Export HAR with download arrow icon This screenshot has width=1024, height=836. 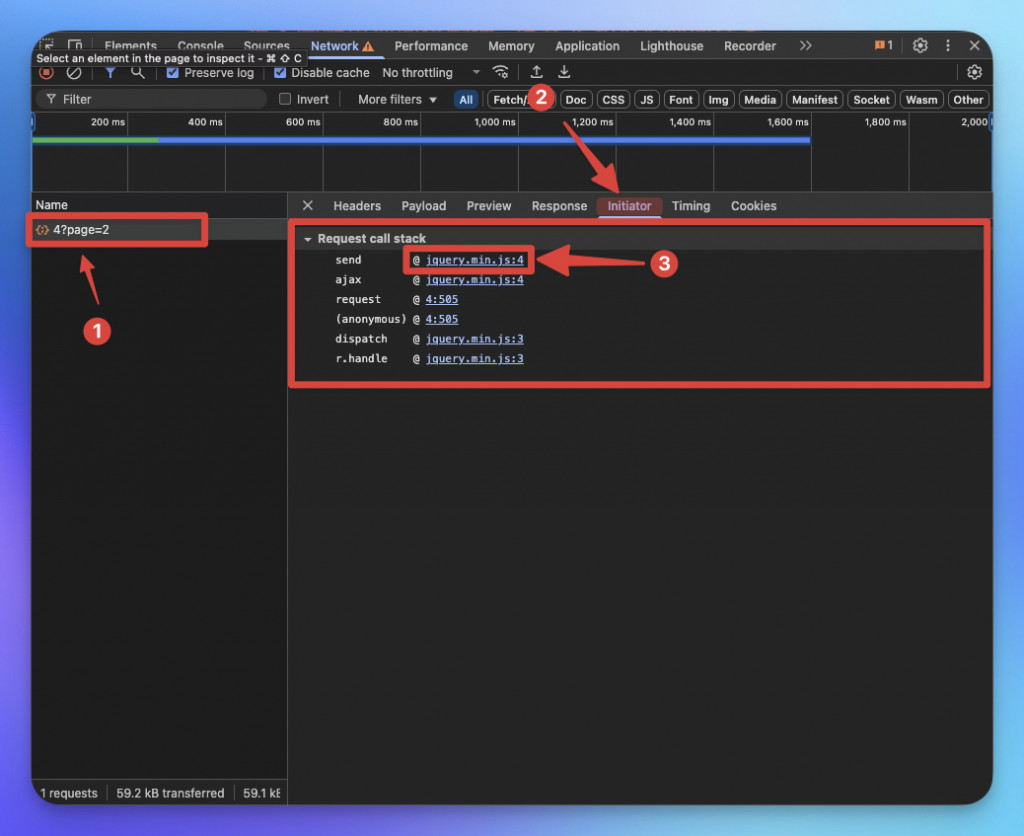[564, 72]
